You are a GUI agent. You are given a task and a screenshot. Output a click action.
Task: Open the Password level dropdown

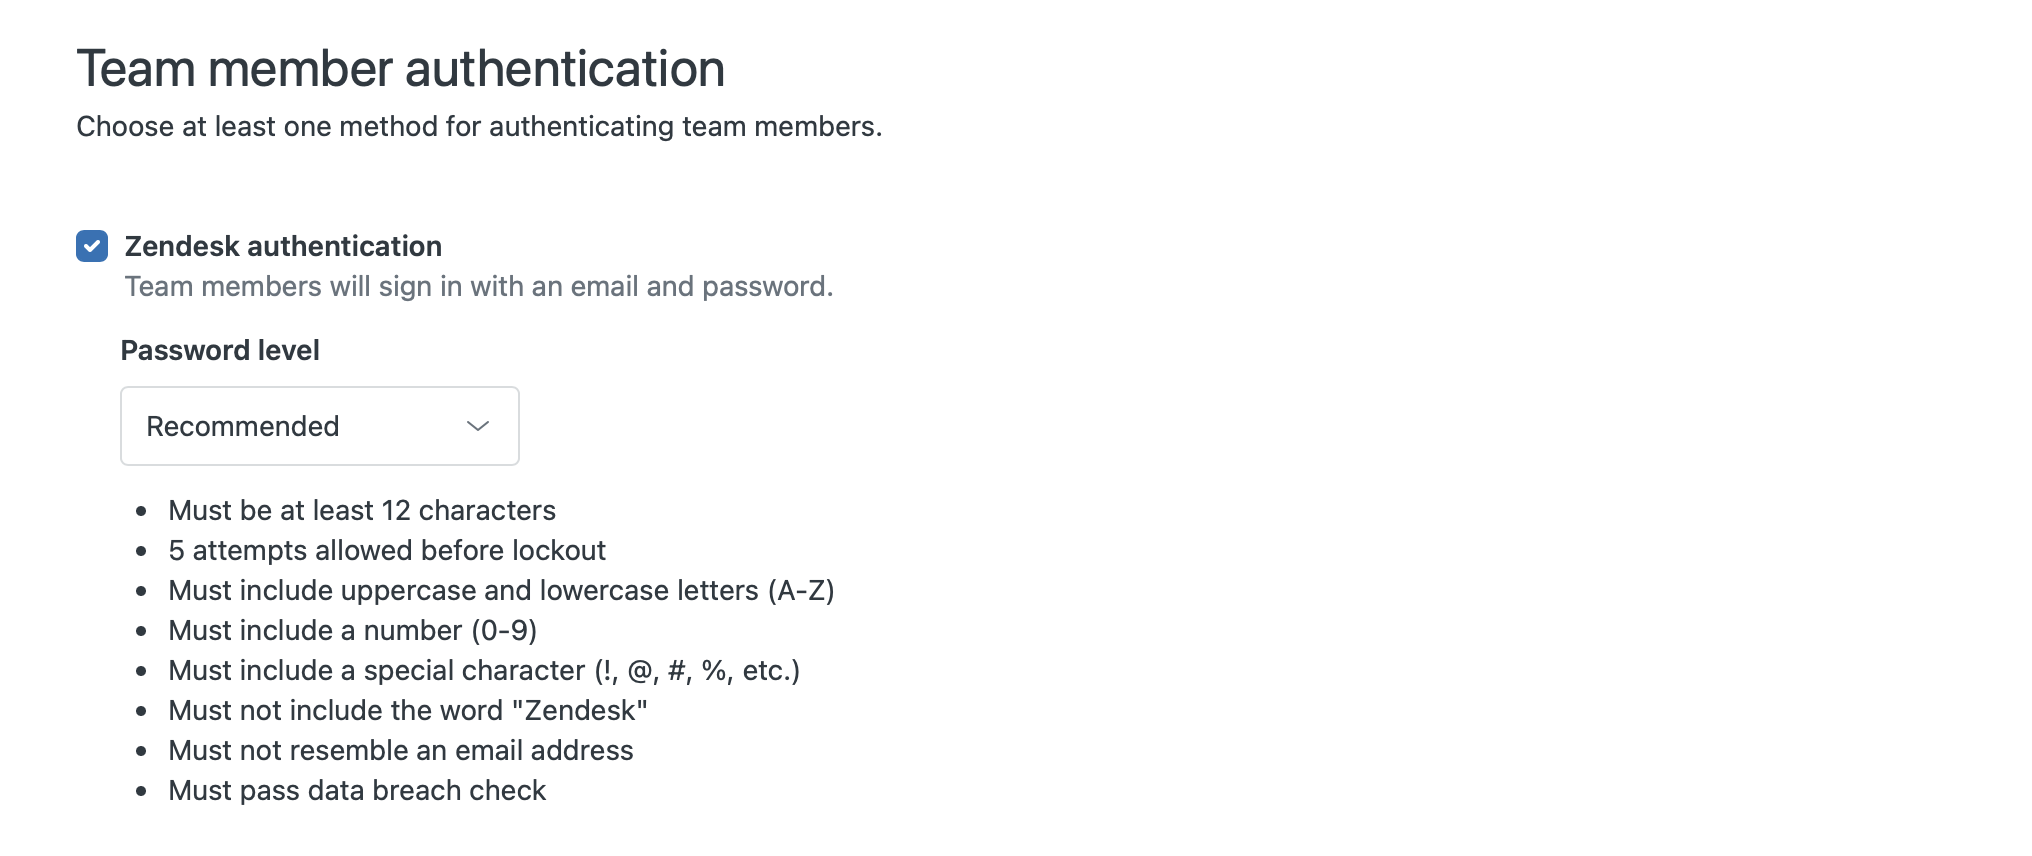[319, 426]
